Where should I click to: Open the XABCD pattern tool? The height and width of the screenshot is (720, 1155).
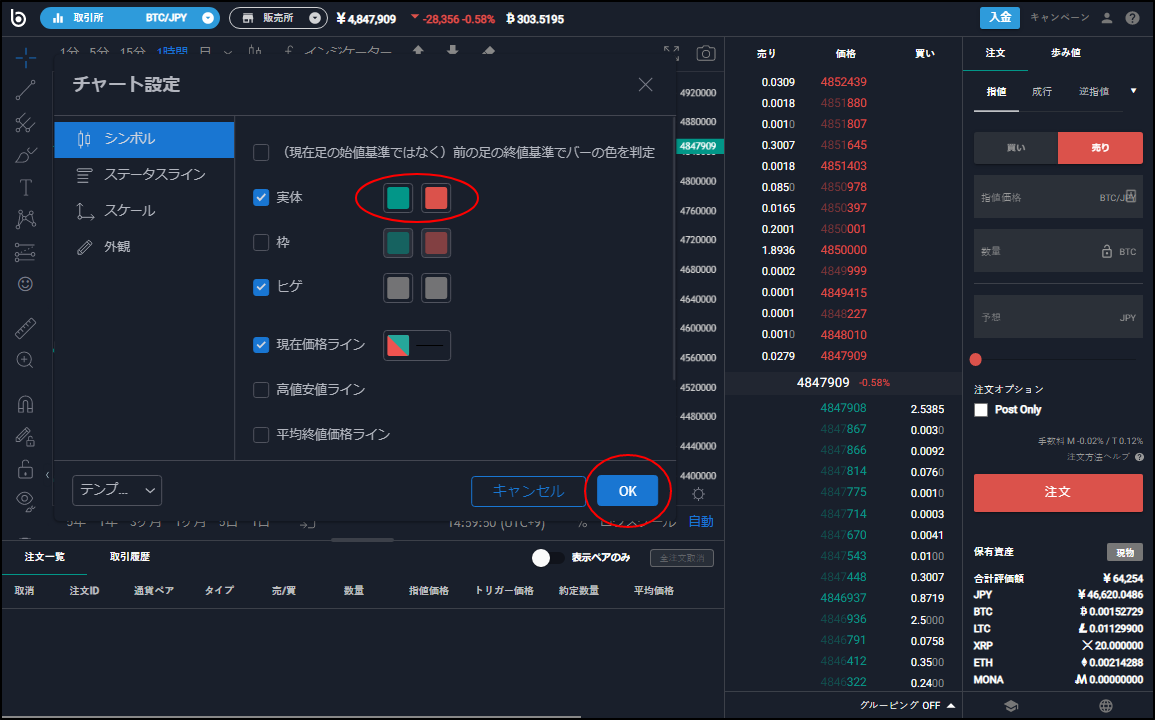pos(25,220)
